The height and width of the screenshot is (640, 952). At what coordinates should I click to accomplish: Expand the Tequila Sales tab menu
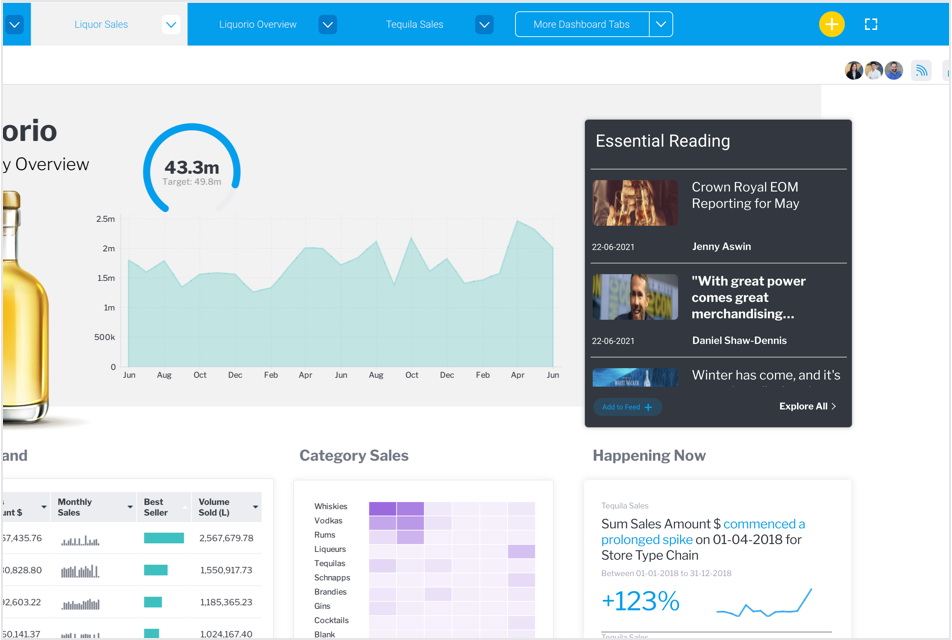pyautogui.click(x=484, y=25)
